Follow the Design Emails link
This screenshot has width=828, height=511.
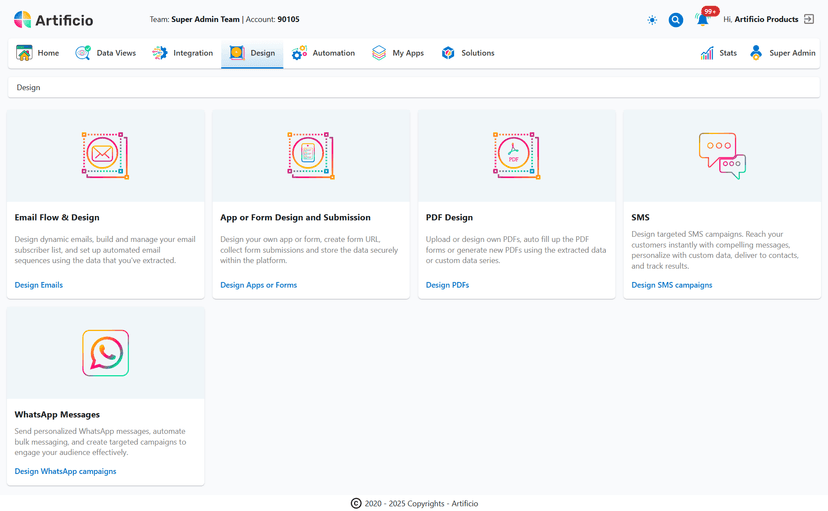tap(39, 285)
